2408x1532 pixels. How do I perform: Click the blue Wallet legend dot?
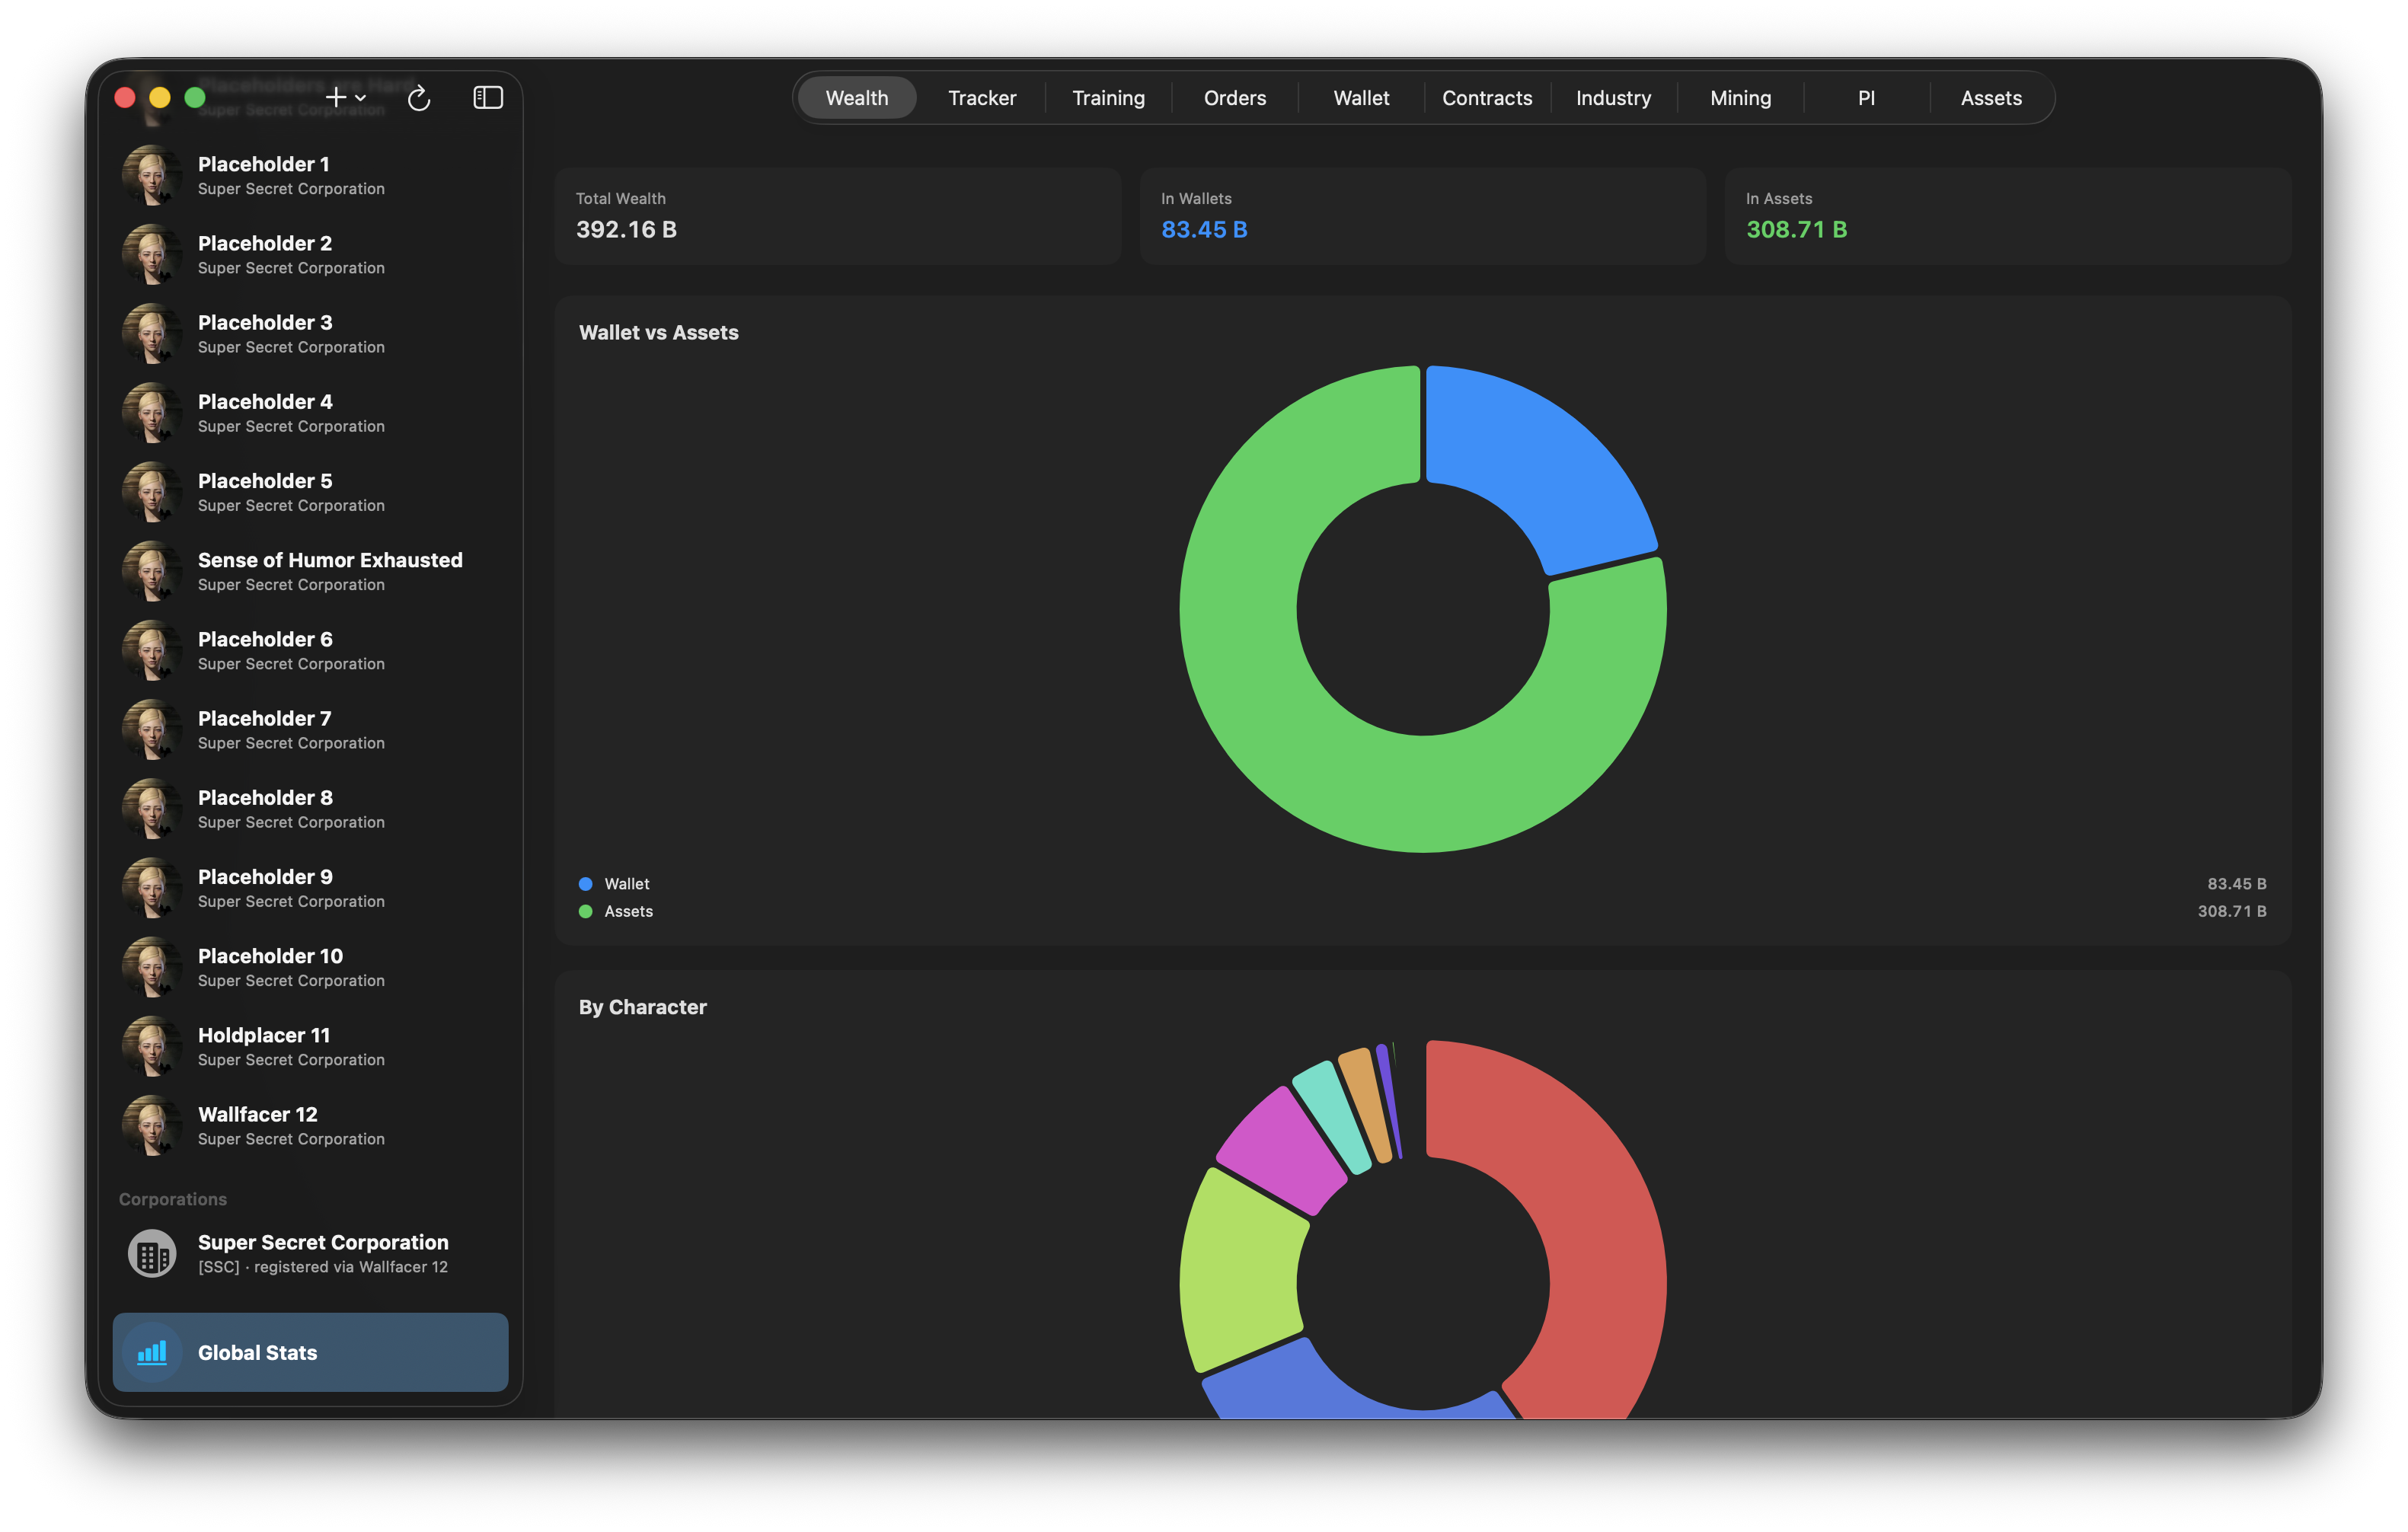586,884
